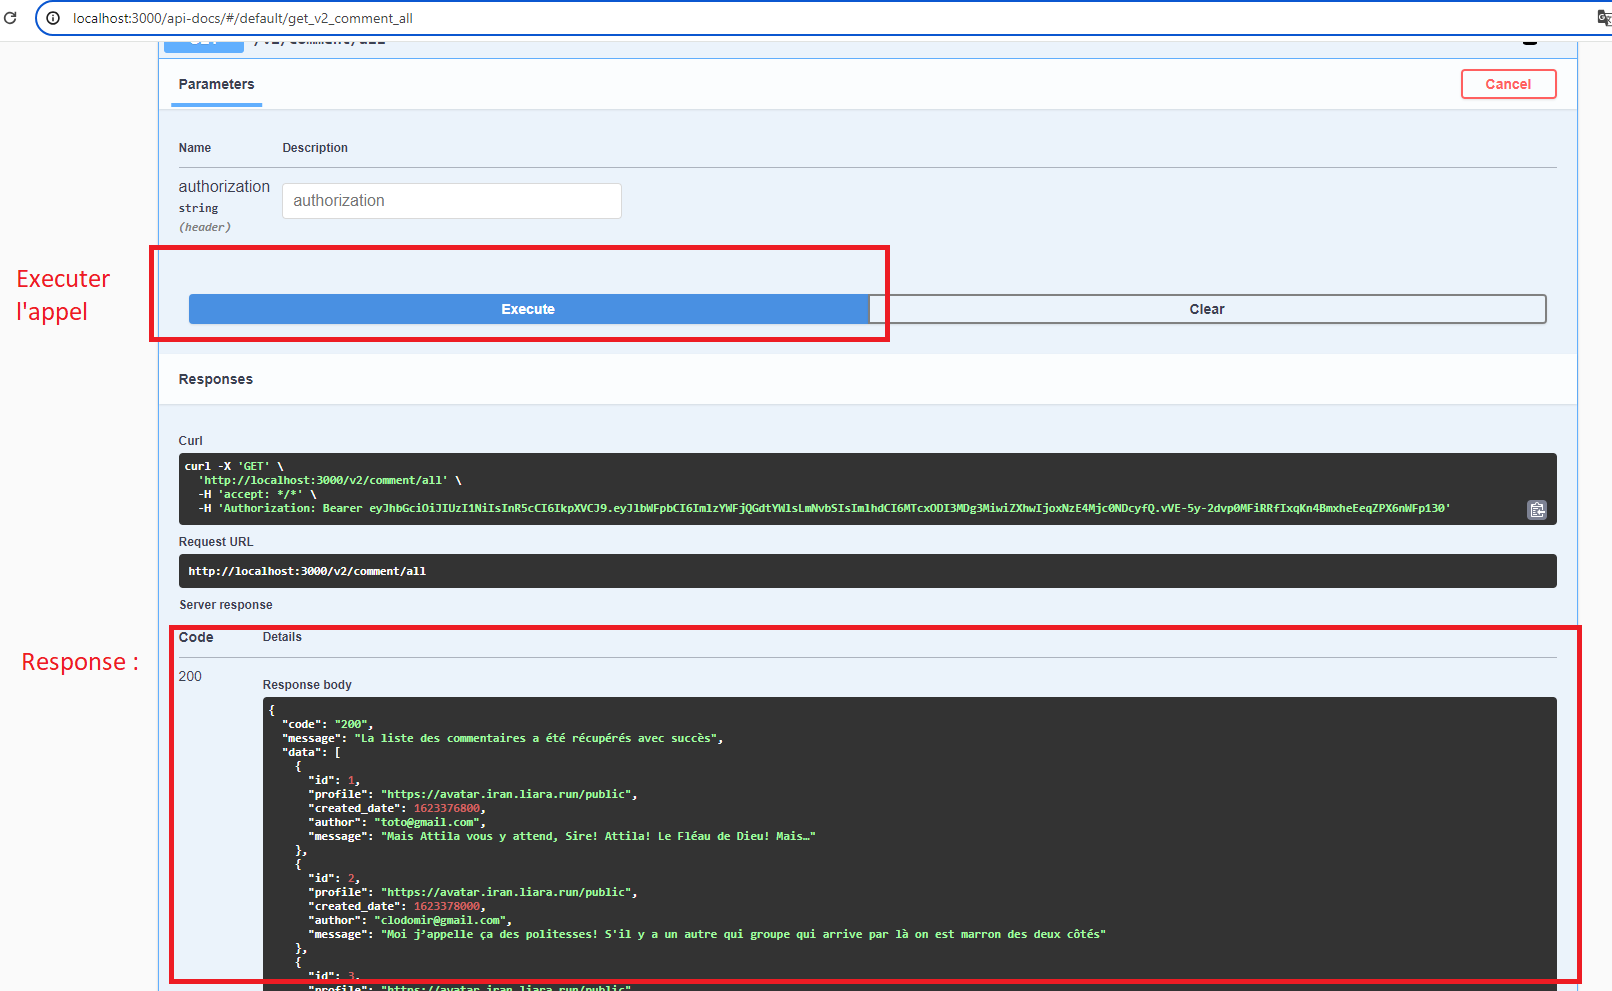
Task: Collapse the Parameters section
Action: pyautogui.click(x=216, y=84)
